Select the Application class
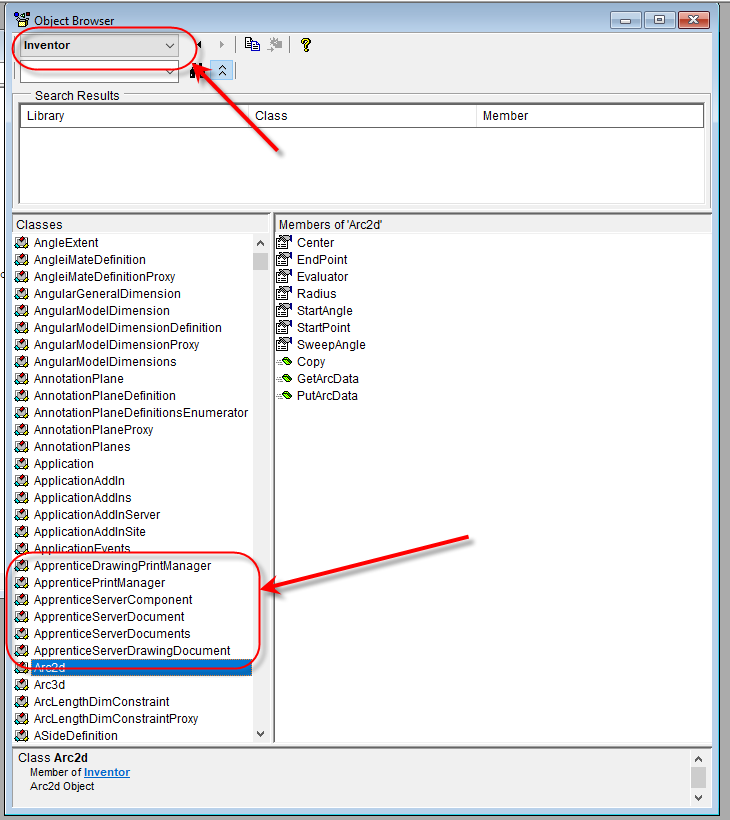This screenshot has height=820, width=730. point(63,464)
